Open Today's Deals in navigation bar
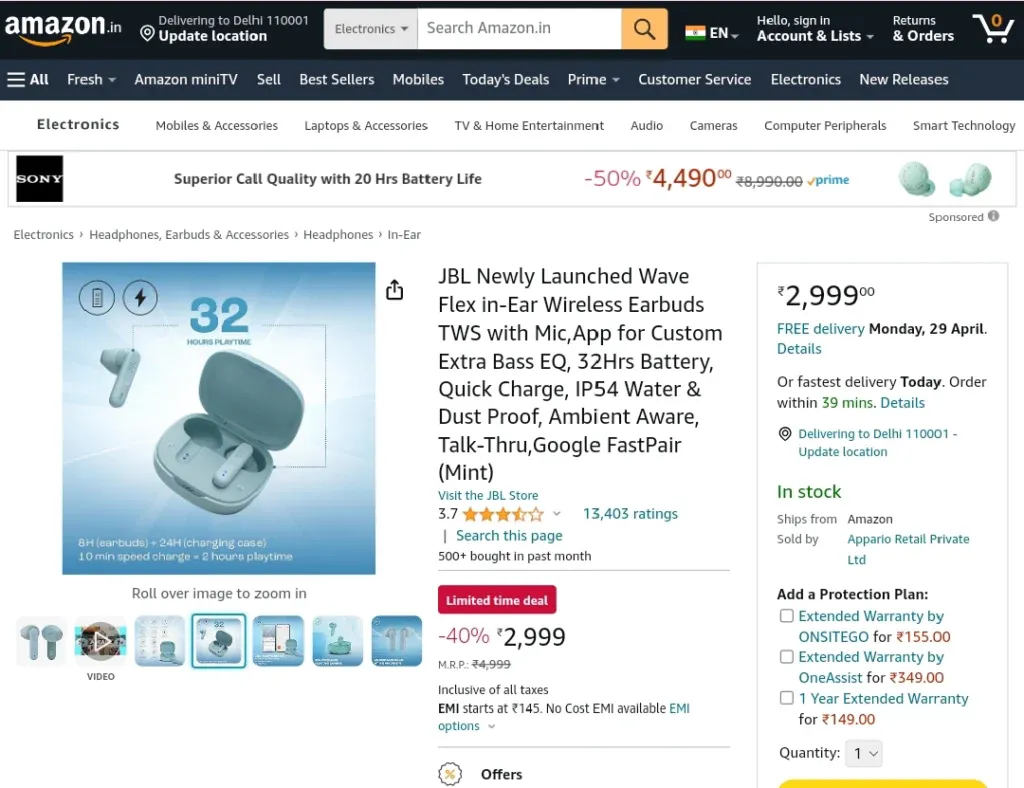The height and width of the screenshot is (788, 1024). (505, 80)
